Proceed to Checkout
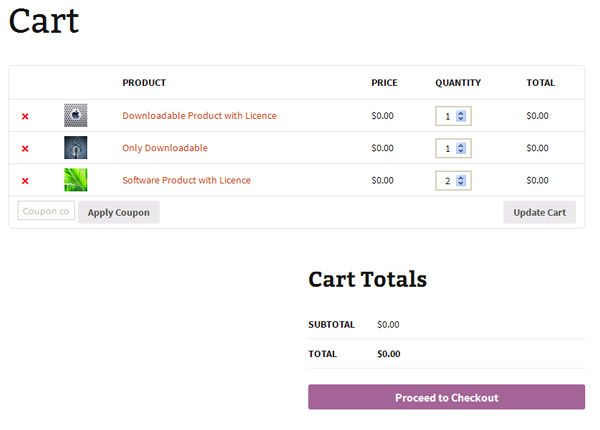 446,397
